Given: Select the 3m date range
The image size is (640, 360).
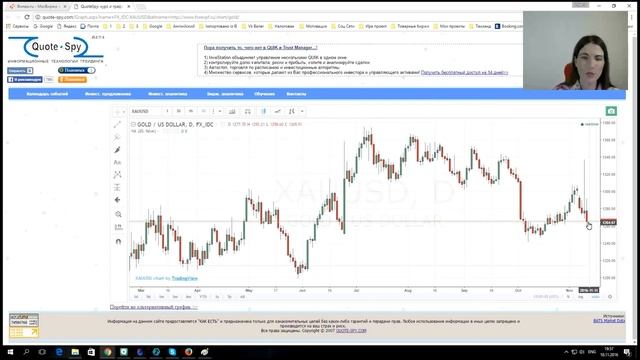Looking at the screenshot, I should click(175, 297).
